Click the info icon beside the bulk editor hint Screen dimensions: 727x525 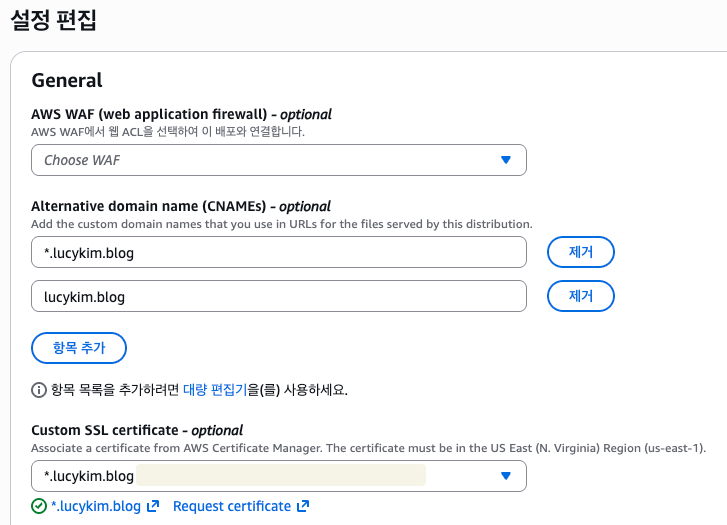point(39,389)
